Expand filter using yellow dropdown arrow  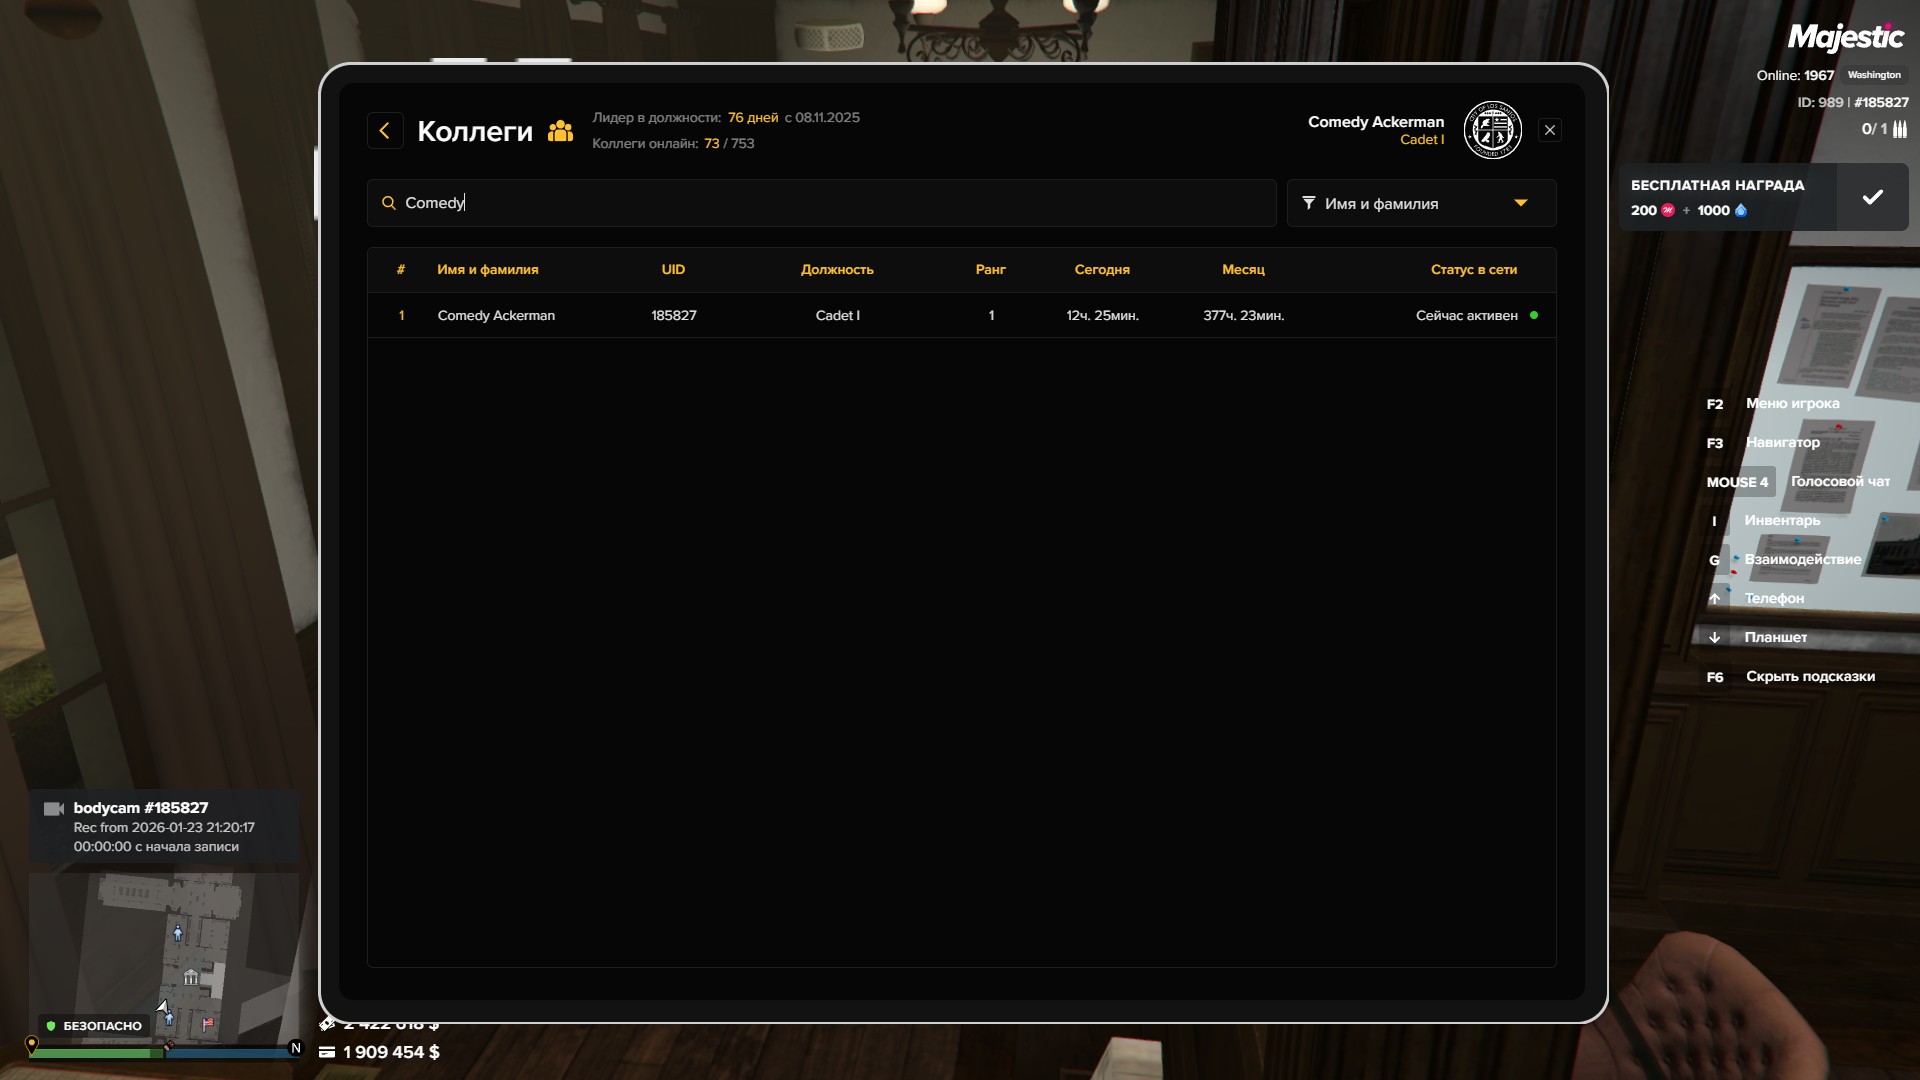(x=1520, y=203)
